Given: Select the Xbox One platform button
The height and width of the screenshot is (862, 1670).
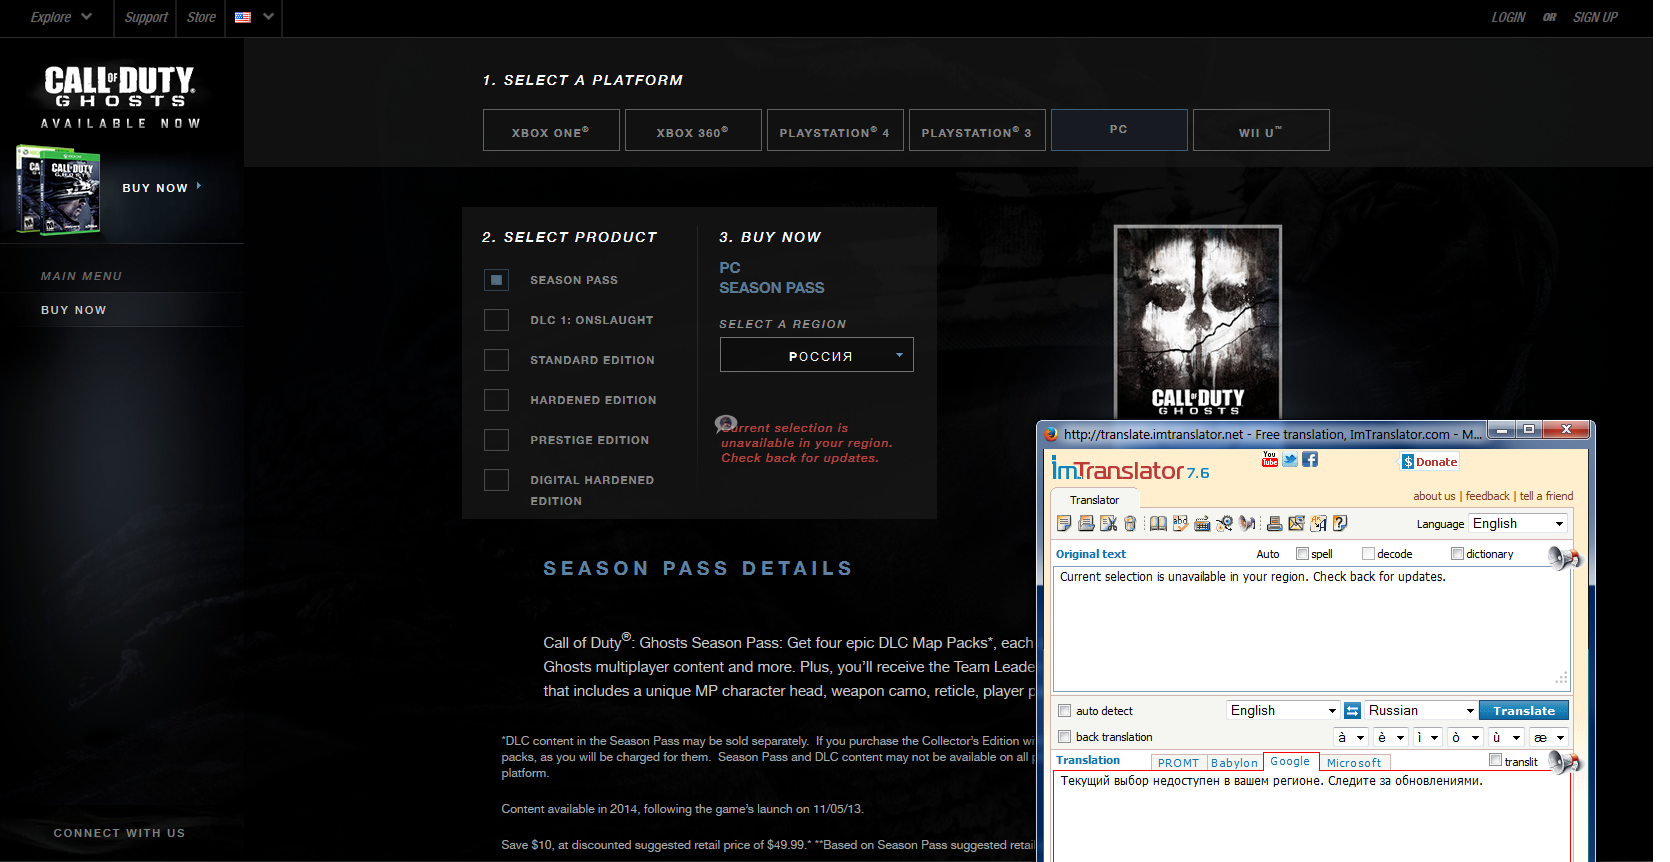Looking at the screenshot, I should point(551,130).
